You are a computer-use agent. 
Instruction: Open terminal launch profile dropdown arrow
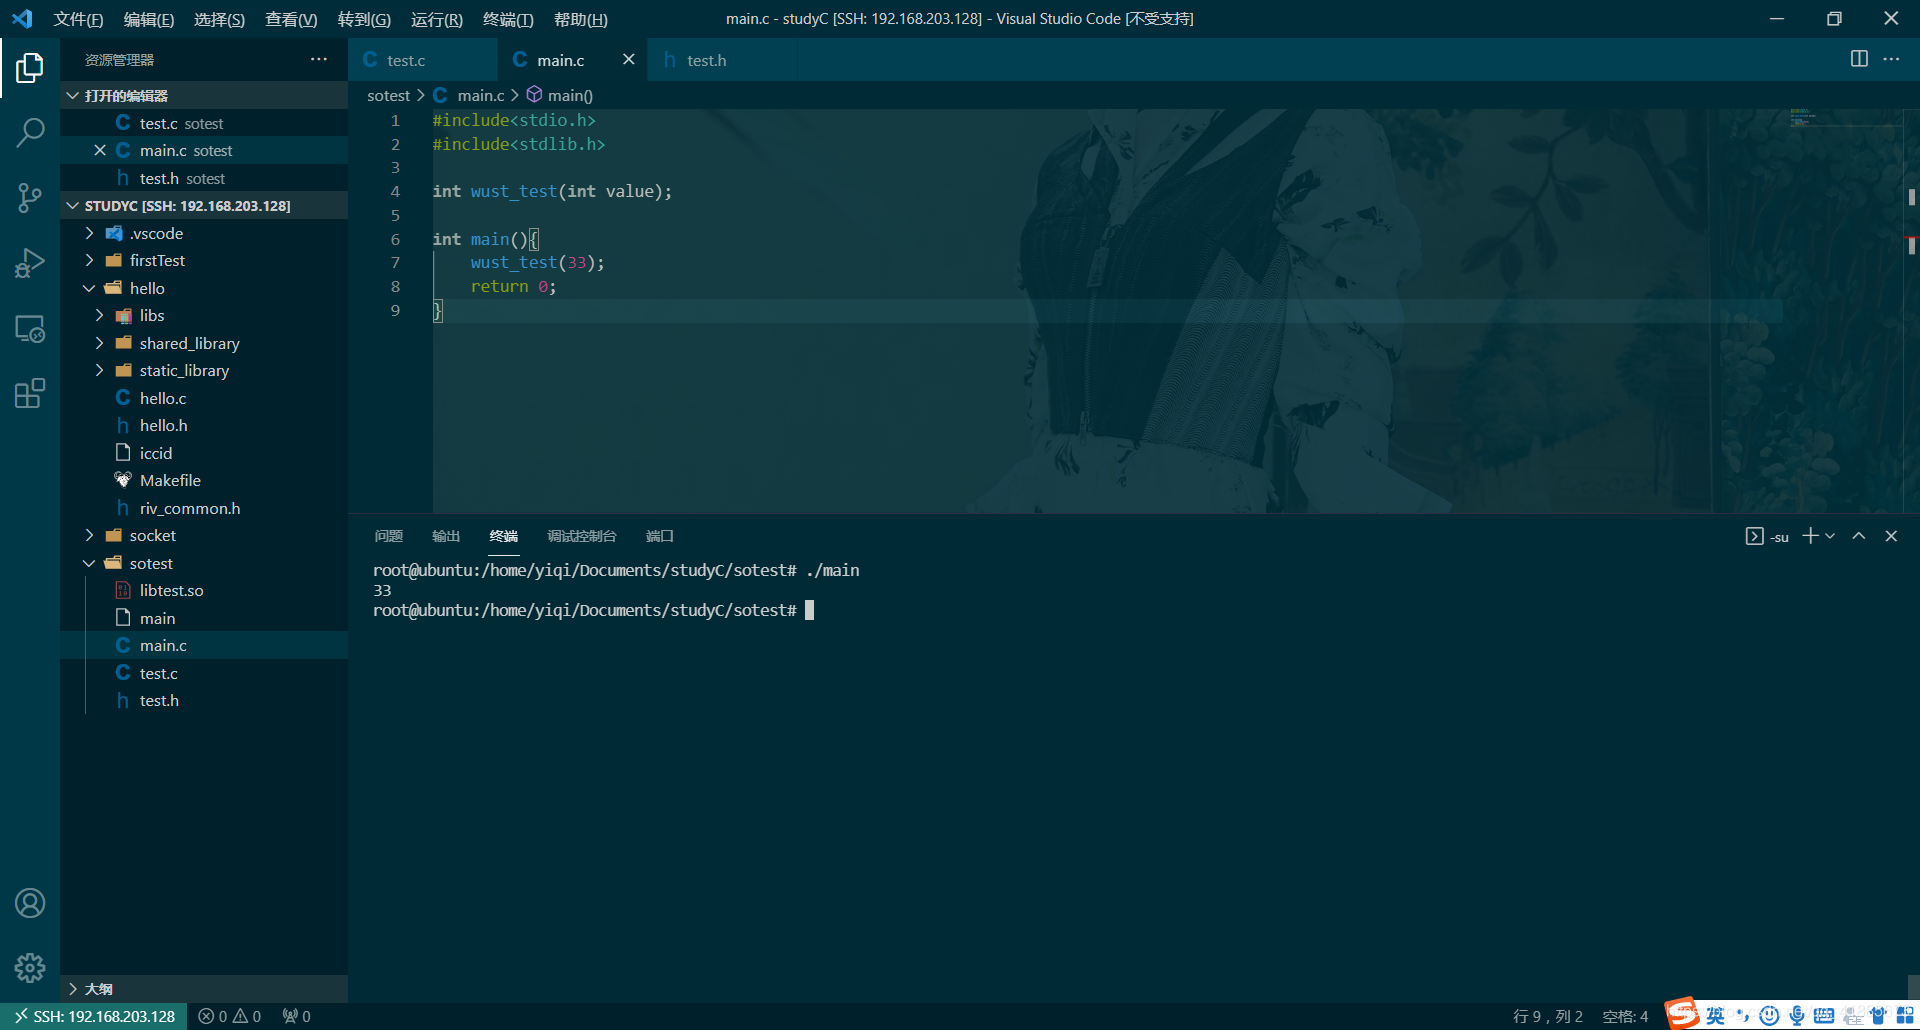[x=1830, y=536]
